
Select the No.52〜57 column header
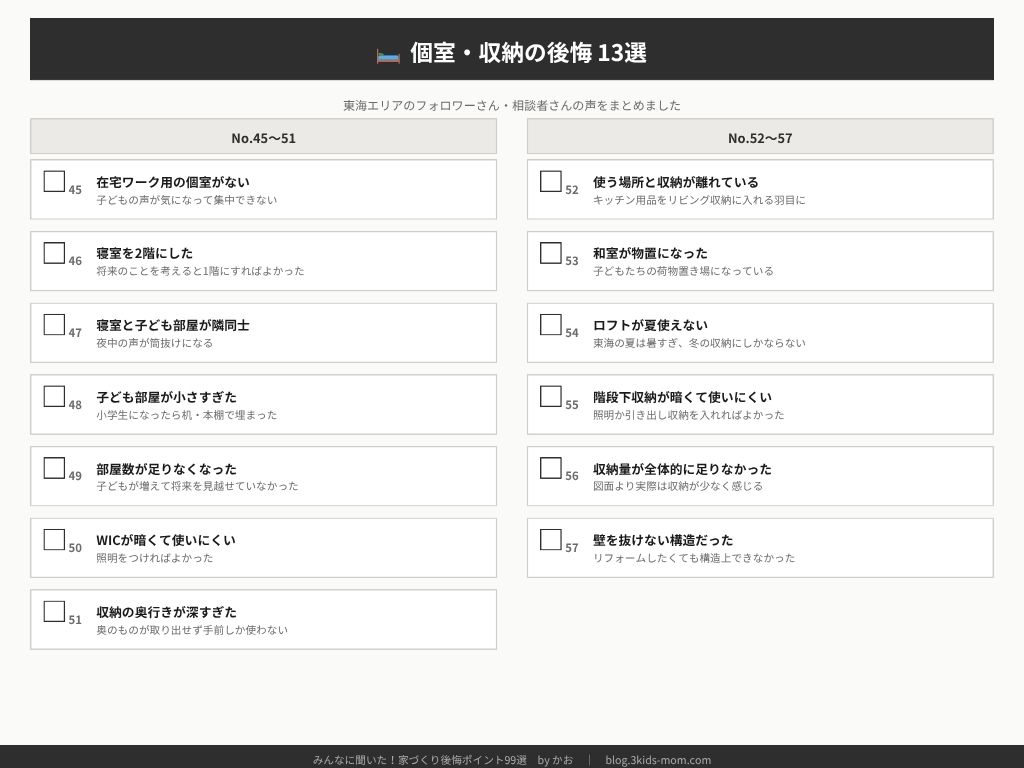[760, 137]
